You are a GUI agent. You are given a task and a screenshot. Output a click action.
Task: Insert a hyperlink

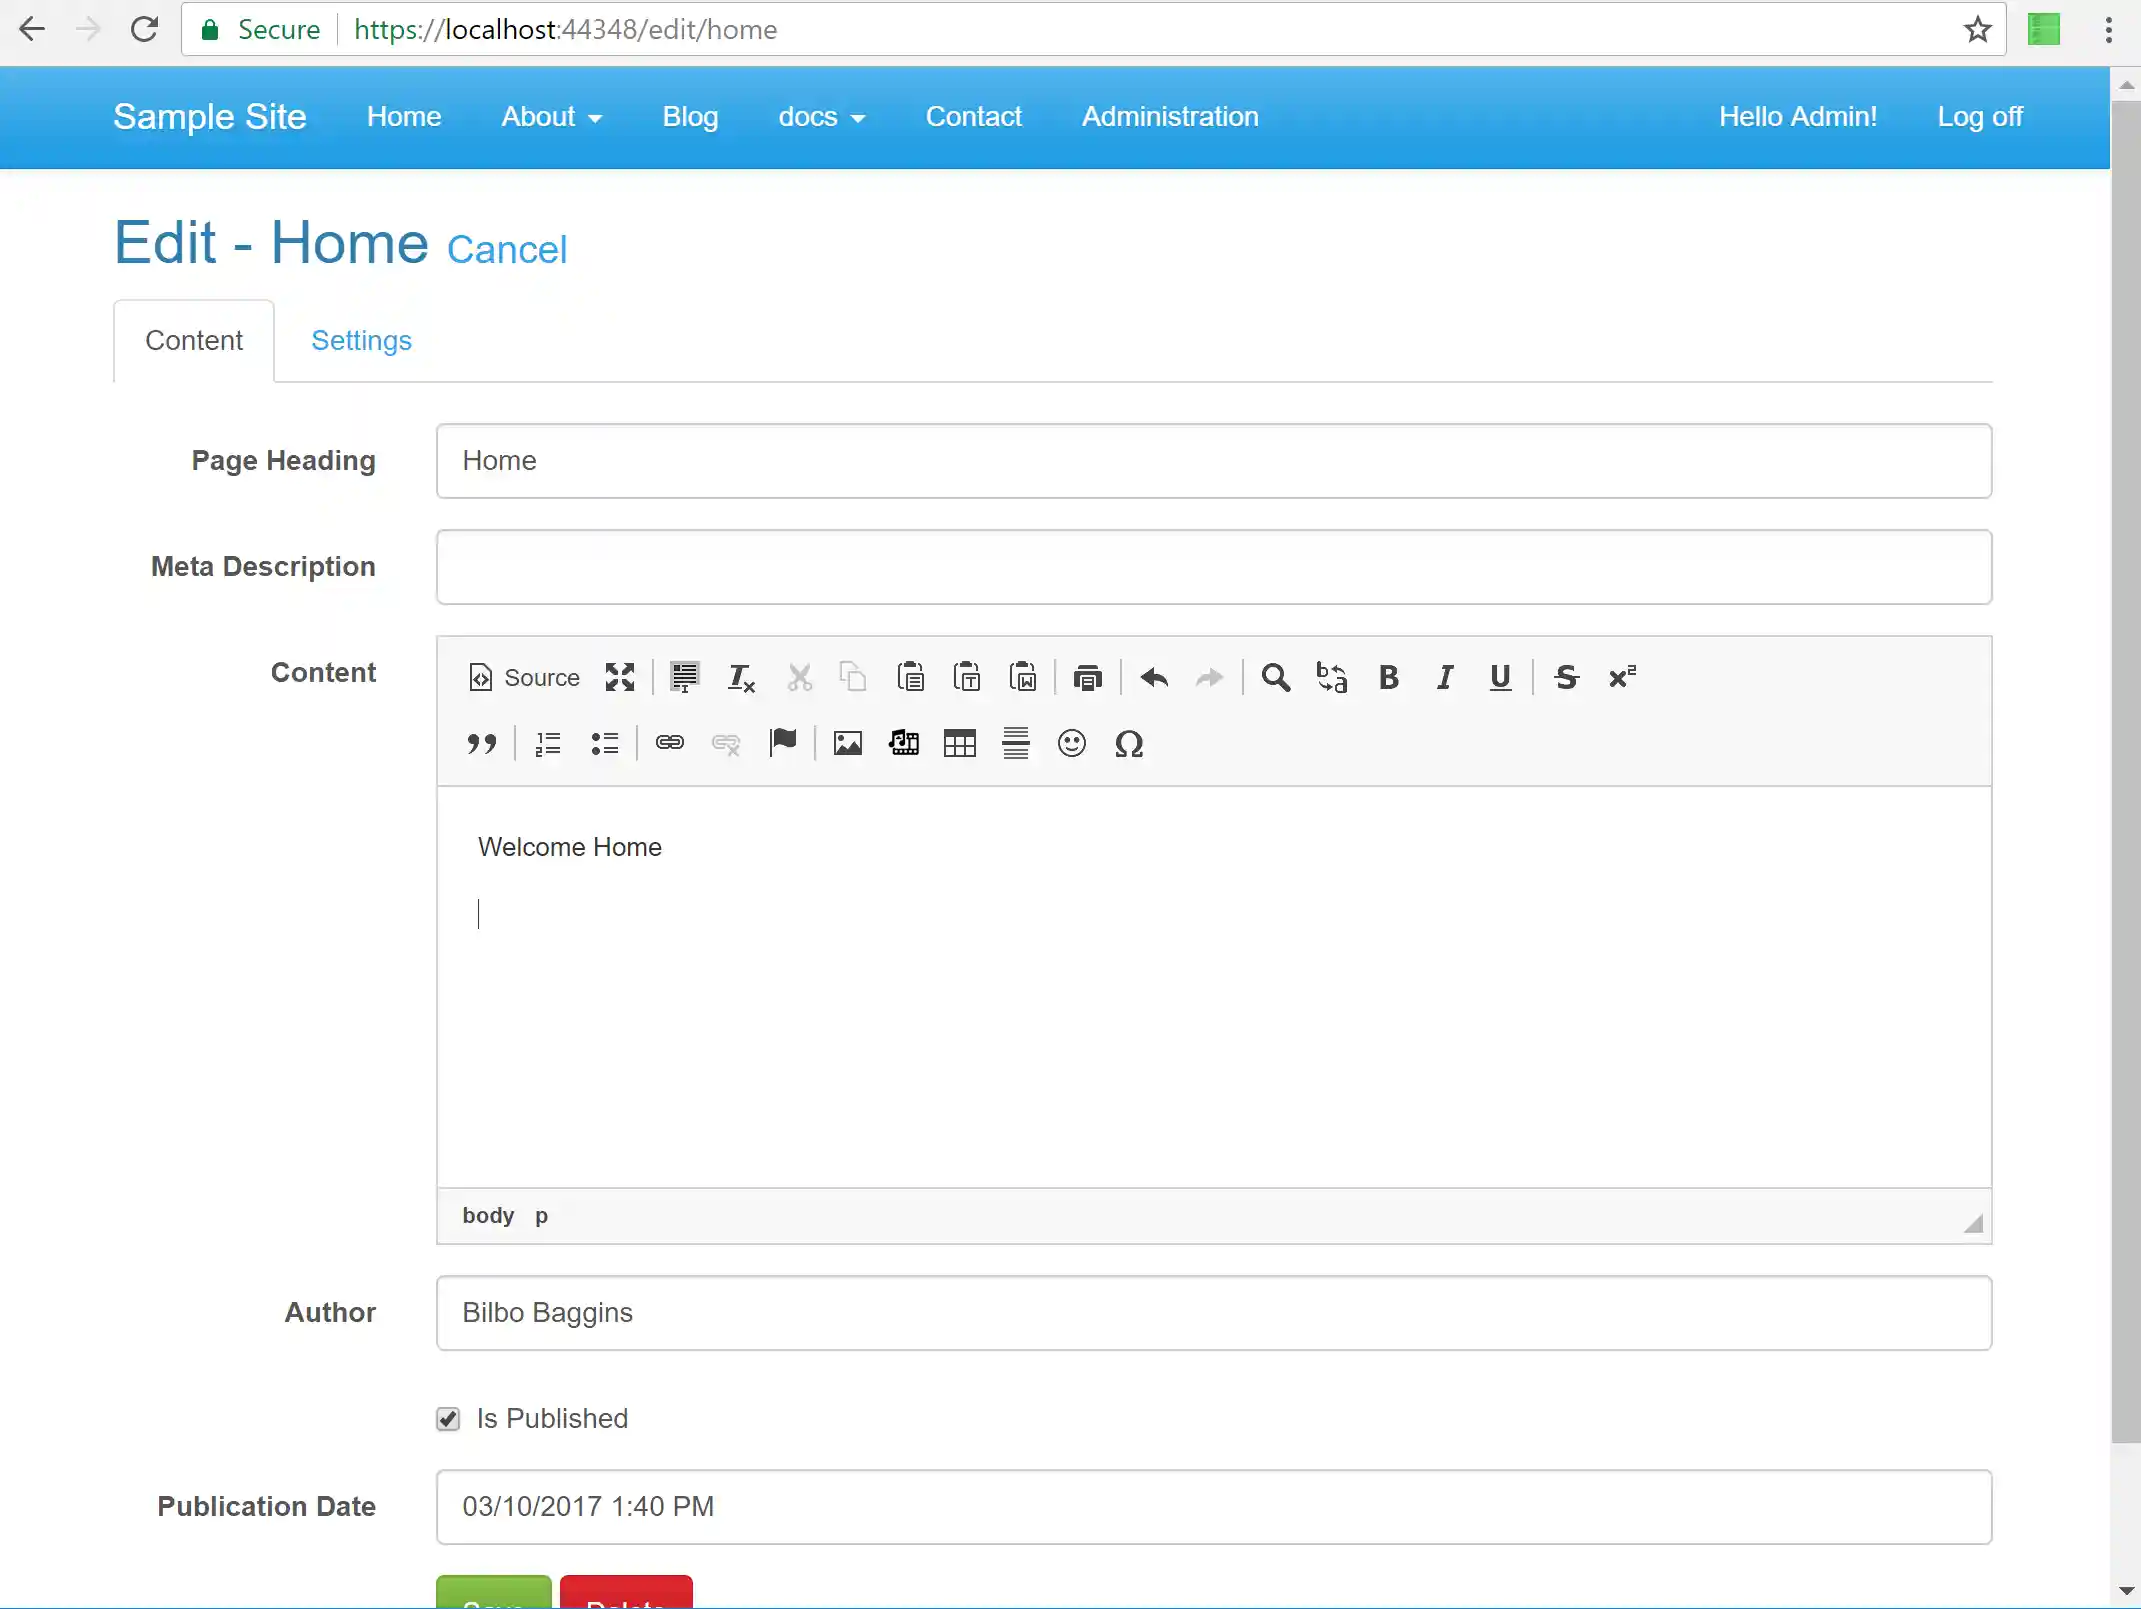pyautogui.click(x=669, y=743)
